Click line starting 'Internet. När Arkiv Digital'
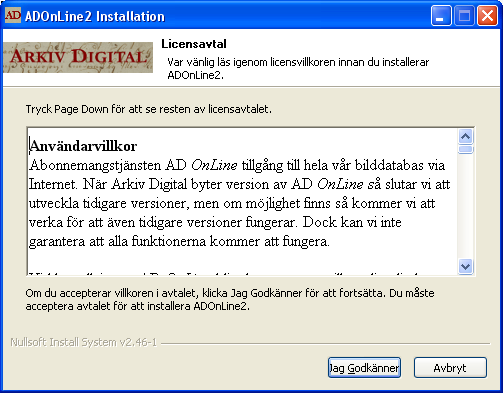 click(239, 184)
